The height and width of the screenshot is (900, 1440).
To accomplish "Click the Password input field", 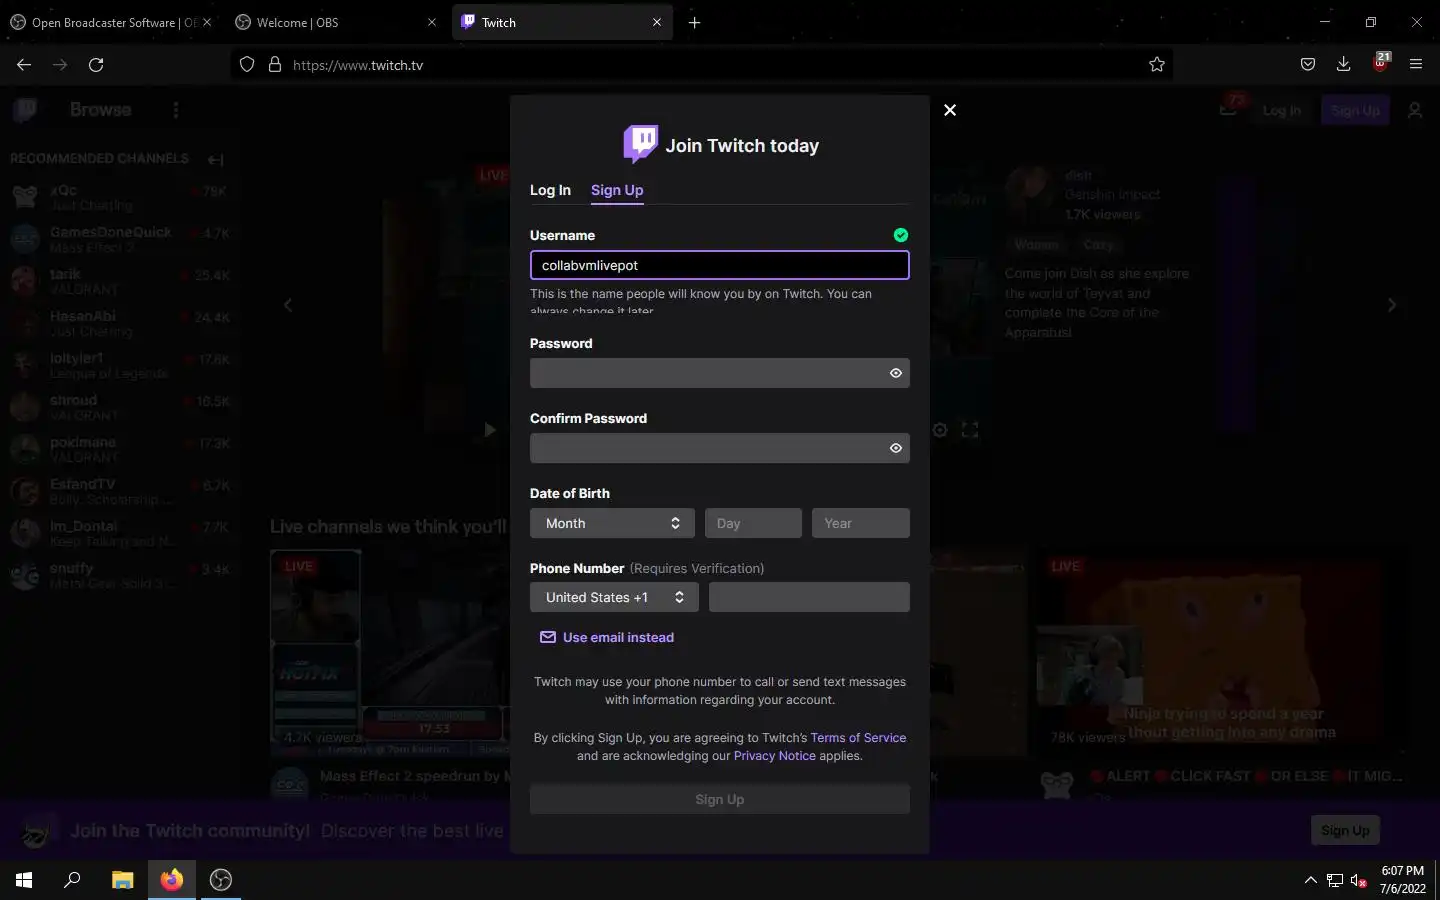I will pyautogui.click(x=719, y=373).
